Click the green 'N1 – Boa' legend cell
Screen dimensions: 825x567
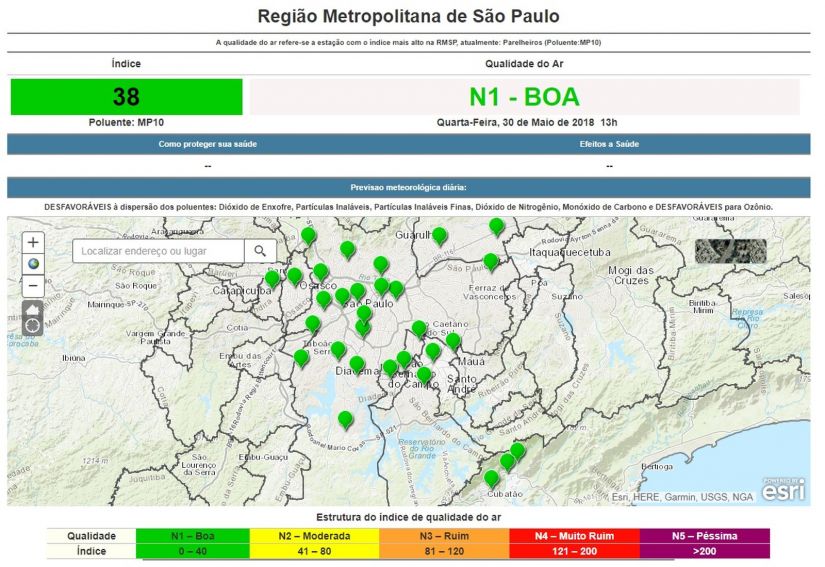(x=193, y=536)
